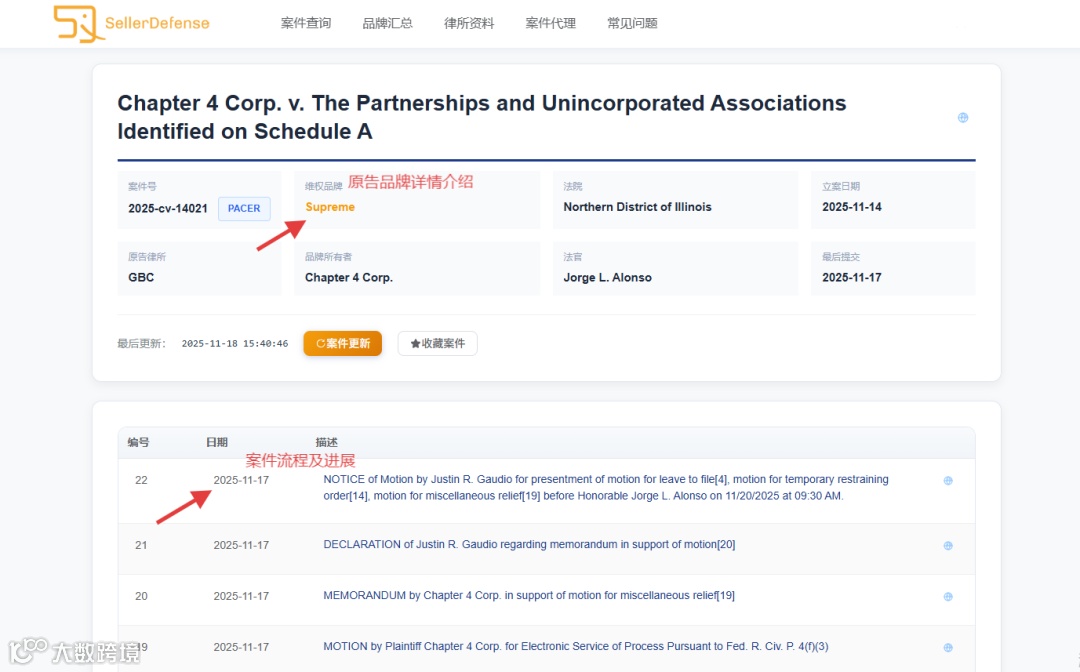Open MOTION for Electronic Service of Process link

[x=576, y=647]
